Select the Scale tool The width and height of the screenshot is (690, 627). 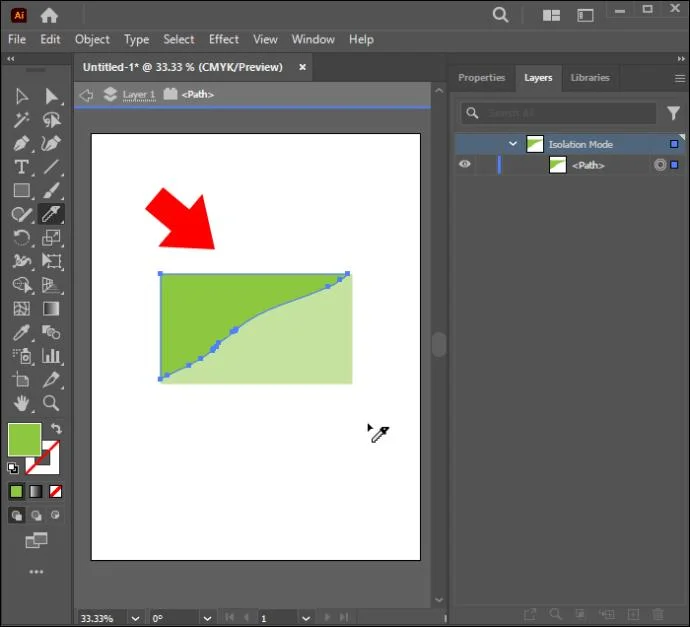(51, 238)
